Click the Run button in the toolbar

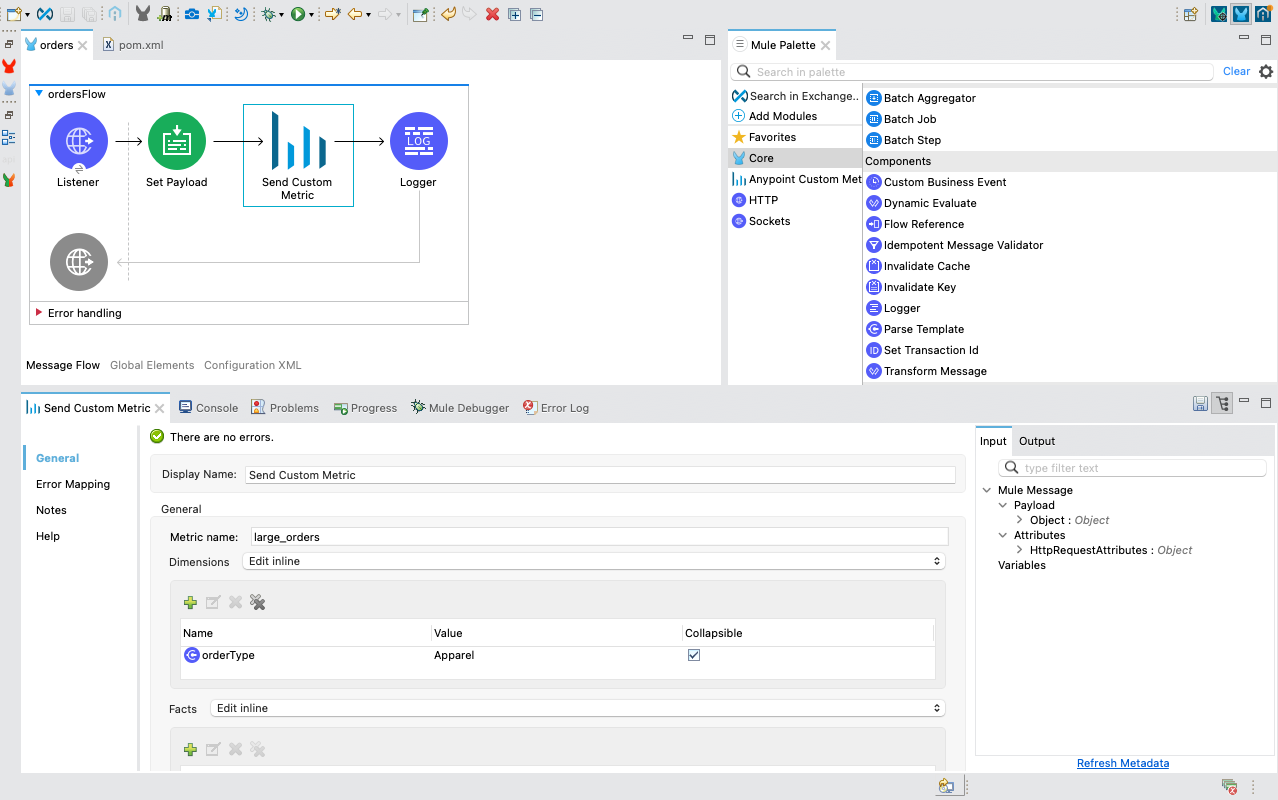point(298,14)
